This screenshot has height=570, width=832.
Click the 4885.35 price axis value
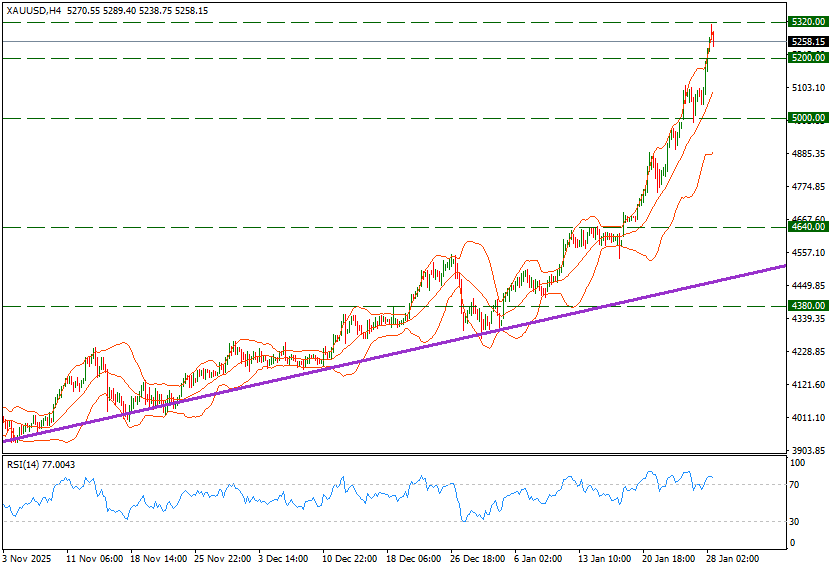click(x=806, y=154)
